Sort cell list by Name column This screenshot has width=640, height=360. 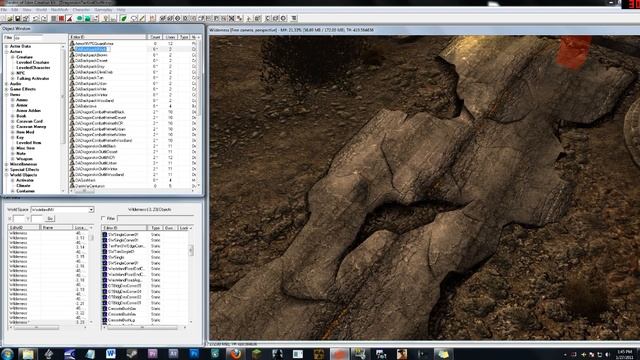(56, 228)
